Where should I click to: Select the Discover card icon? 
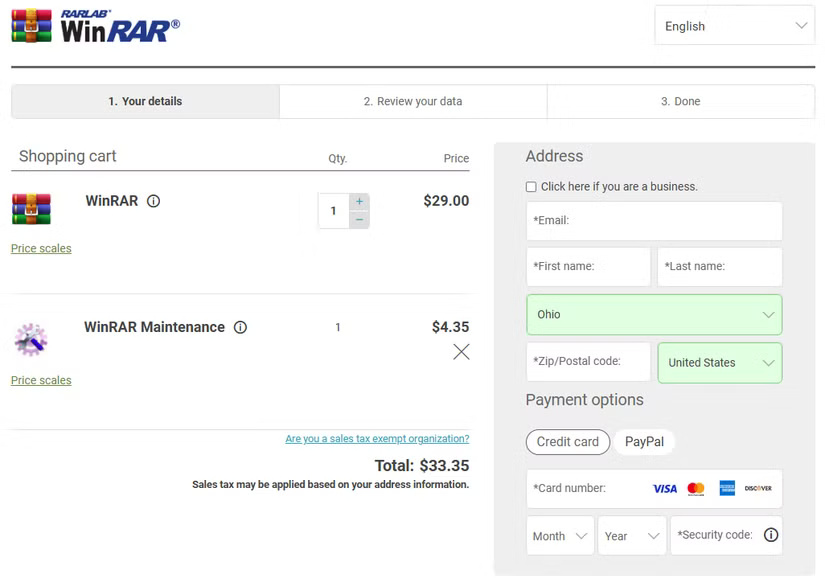757,488
